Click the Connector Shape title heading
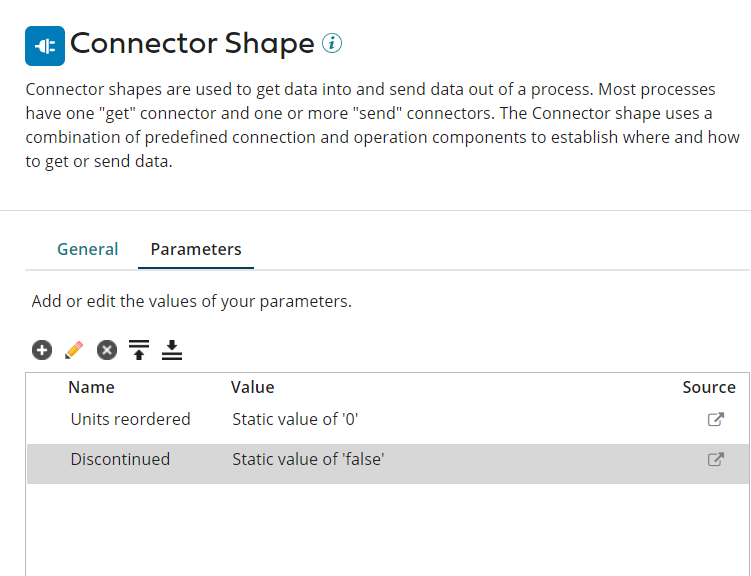 coord(192,44)
